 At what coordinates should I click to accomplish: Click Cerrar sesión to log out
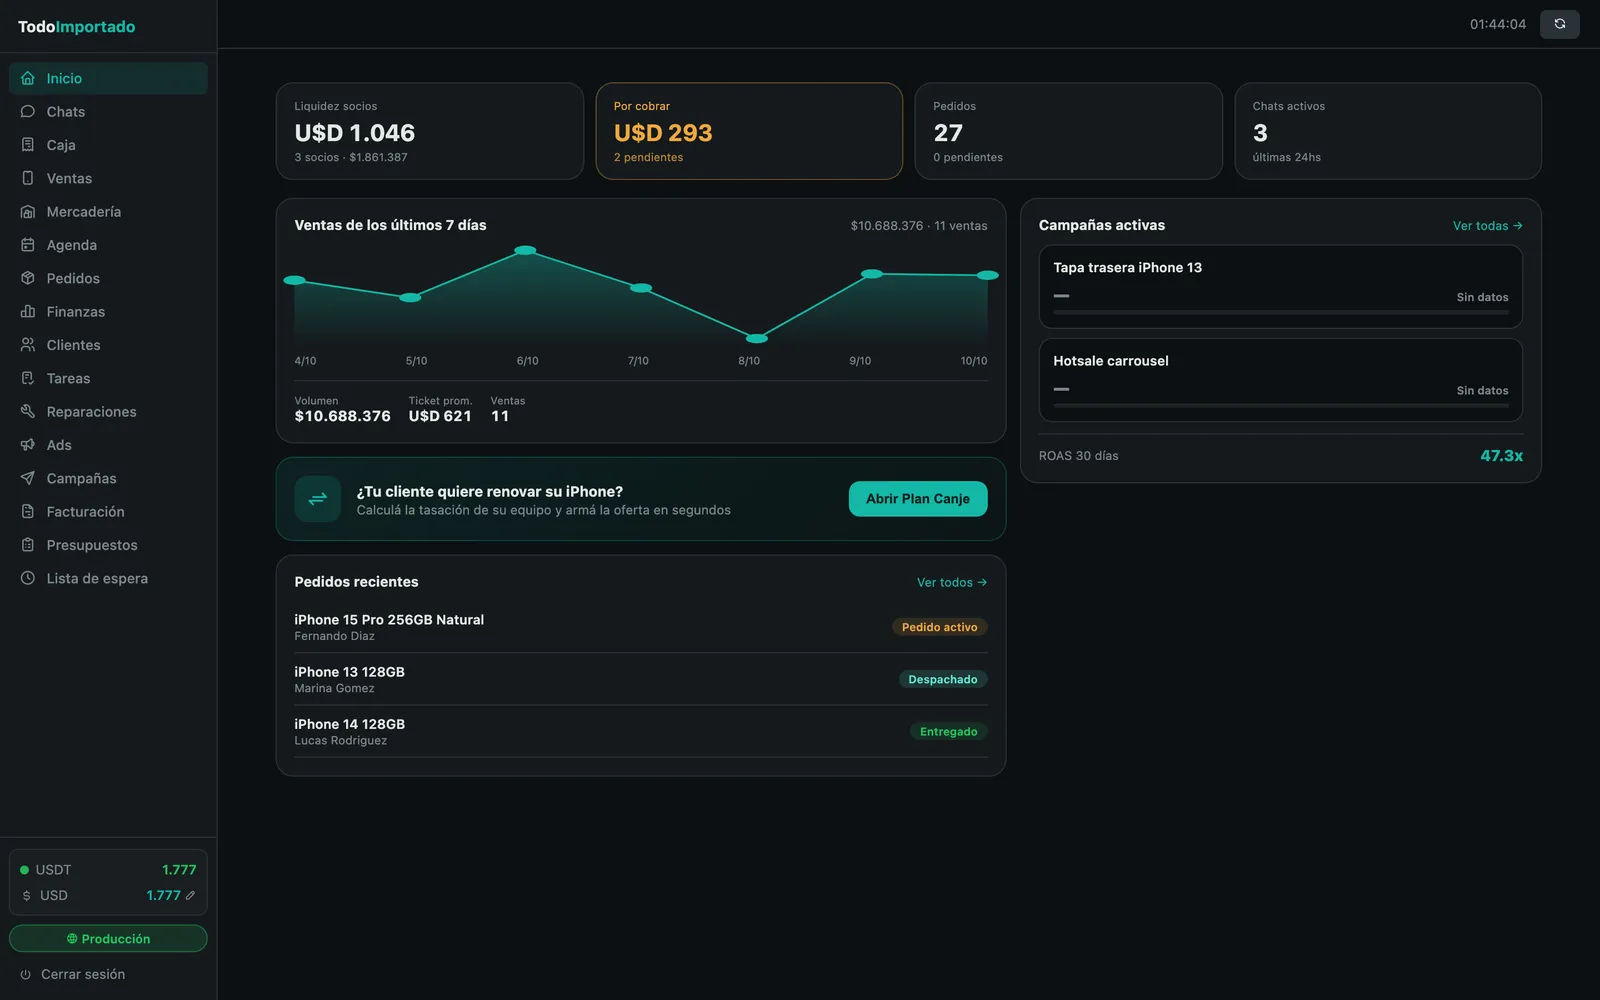click(83, 974)
